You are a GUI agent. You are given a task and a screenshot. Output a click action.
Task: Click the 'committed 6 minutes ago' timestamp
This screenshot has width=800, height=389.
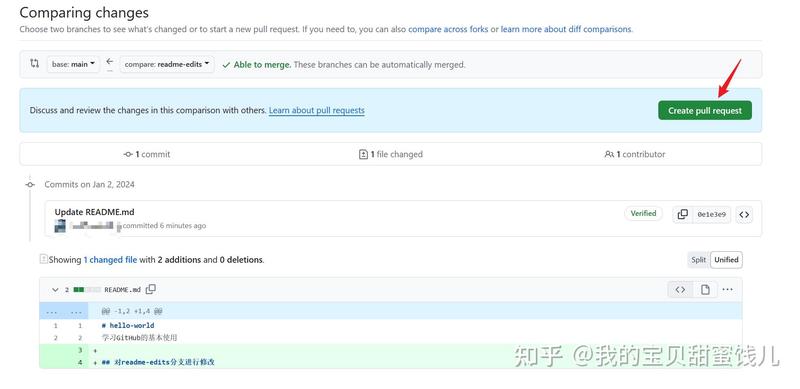tap(164, 226)
